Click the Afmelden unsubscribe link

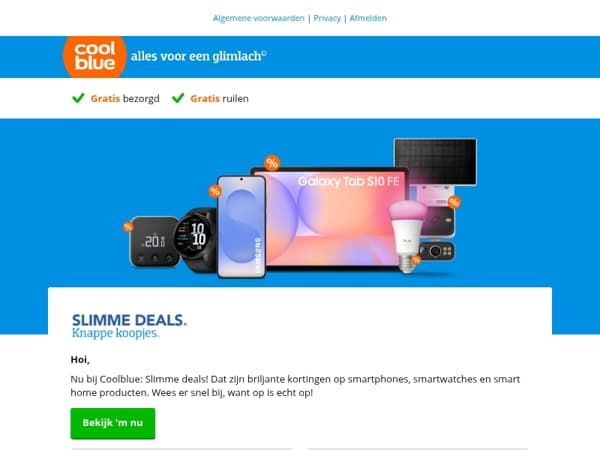pos(368,18)
